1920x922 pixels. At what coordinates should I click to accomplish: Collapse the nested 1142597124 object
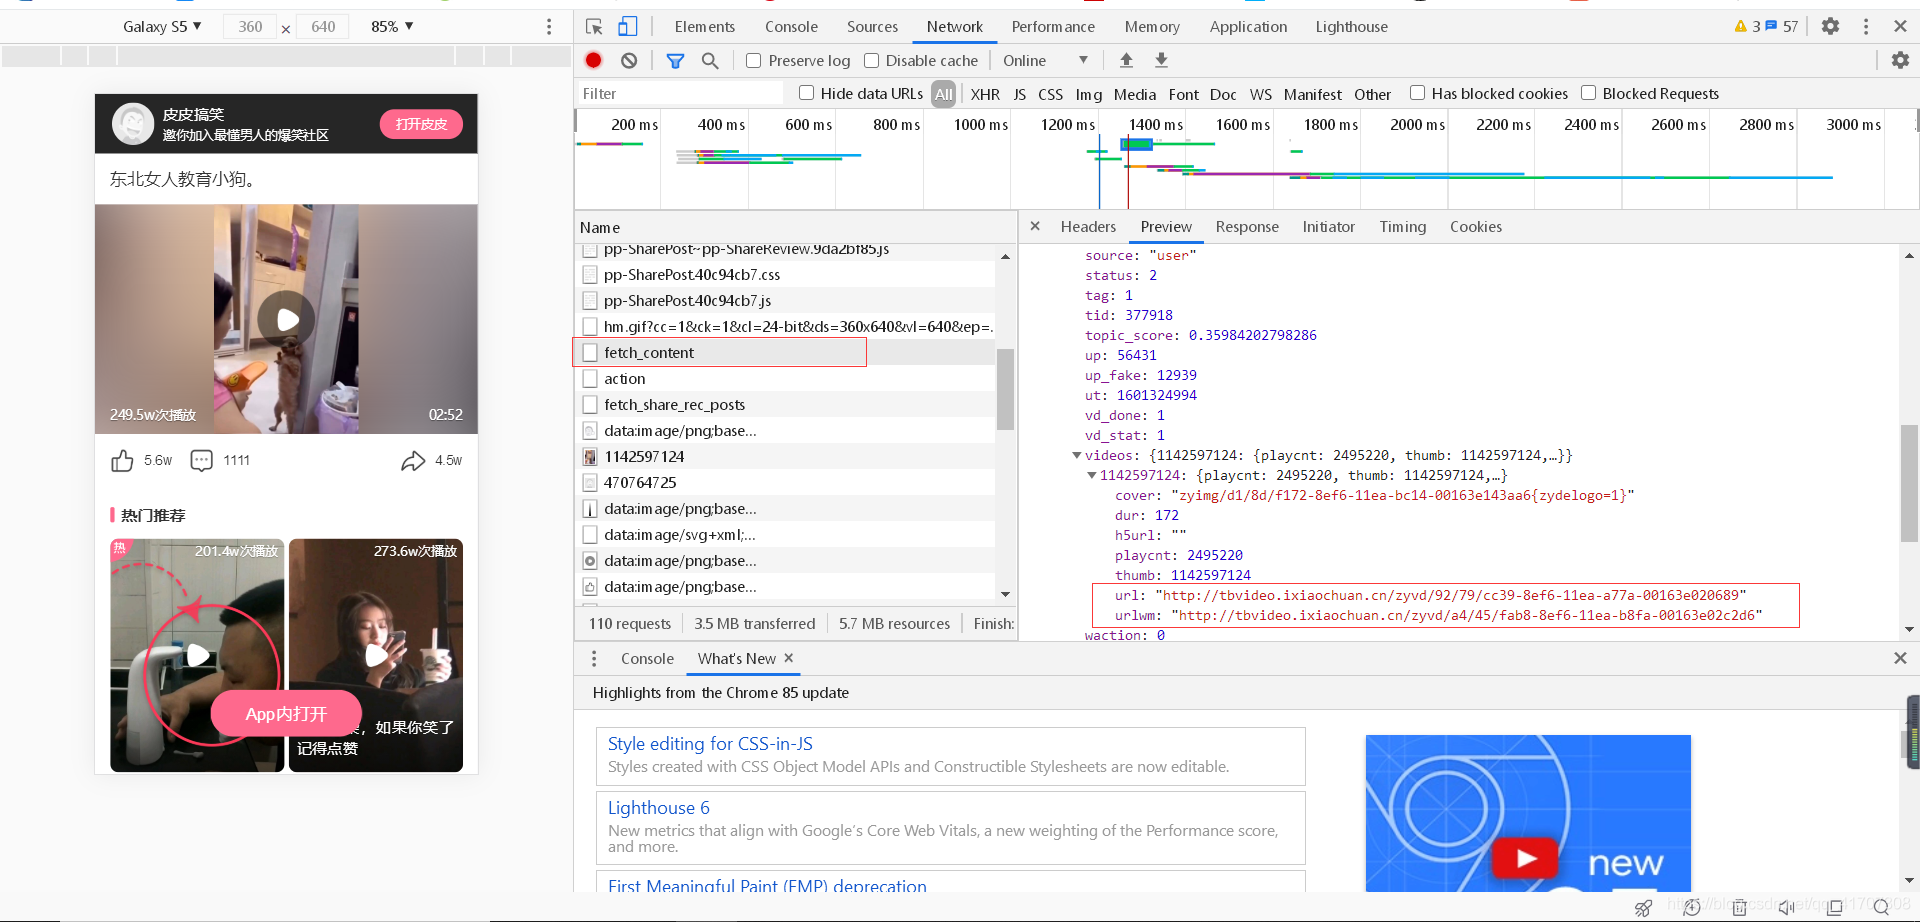click(x=1092, y=475)
